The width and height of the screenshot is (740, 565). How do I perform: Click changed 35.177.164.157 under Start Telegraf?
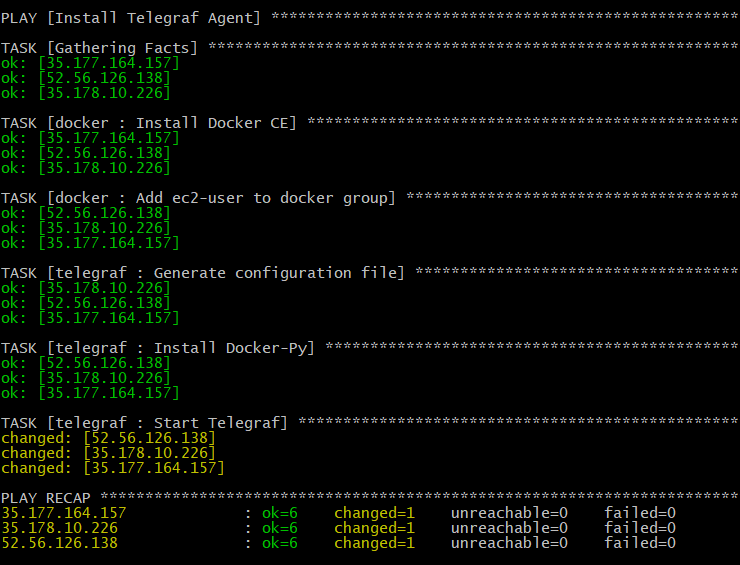click(113, 468)
